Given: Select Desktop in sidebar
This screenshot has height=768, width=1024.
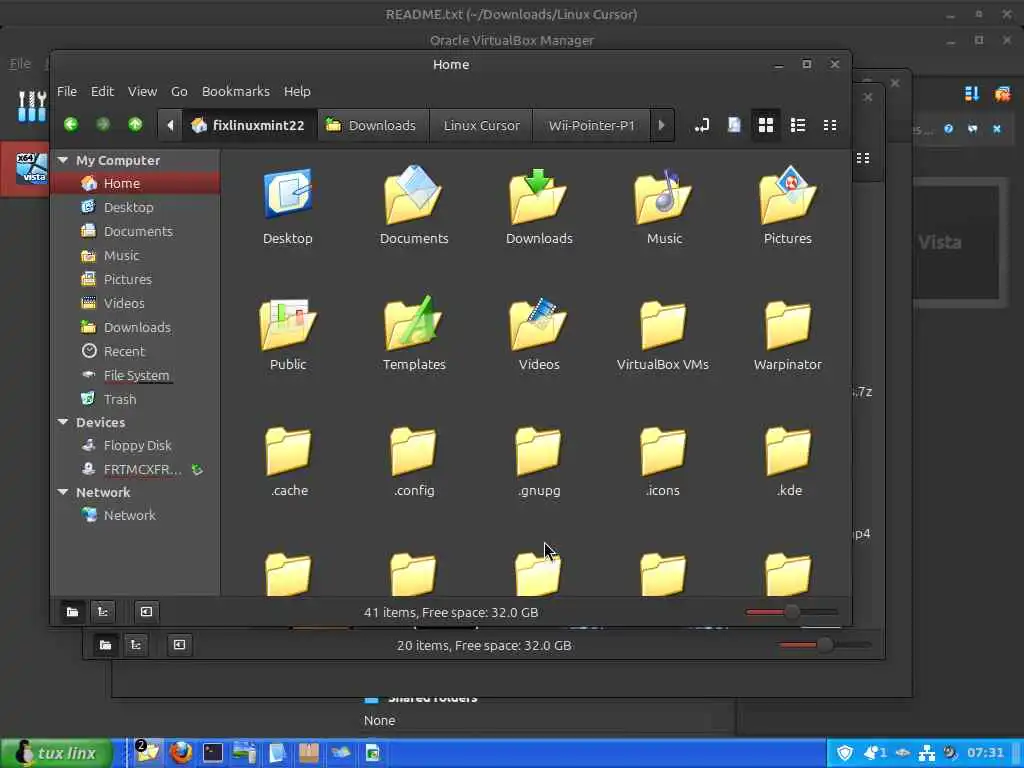Looking at the screenshot, I should point(135,207).
